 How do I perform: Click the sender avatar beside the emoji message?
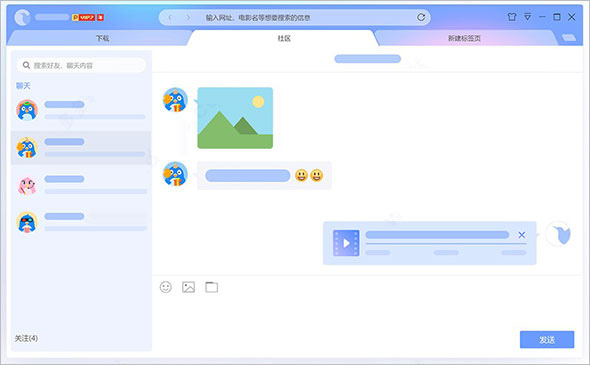point(175,174)
